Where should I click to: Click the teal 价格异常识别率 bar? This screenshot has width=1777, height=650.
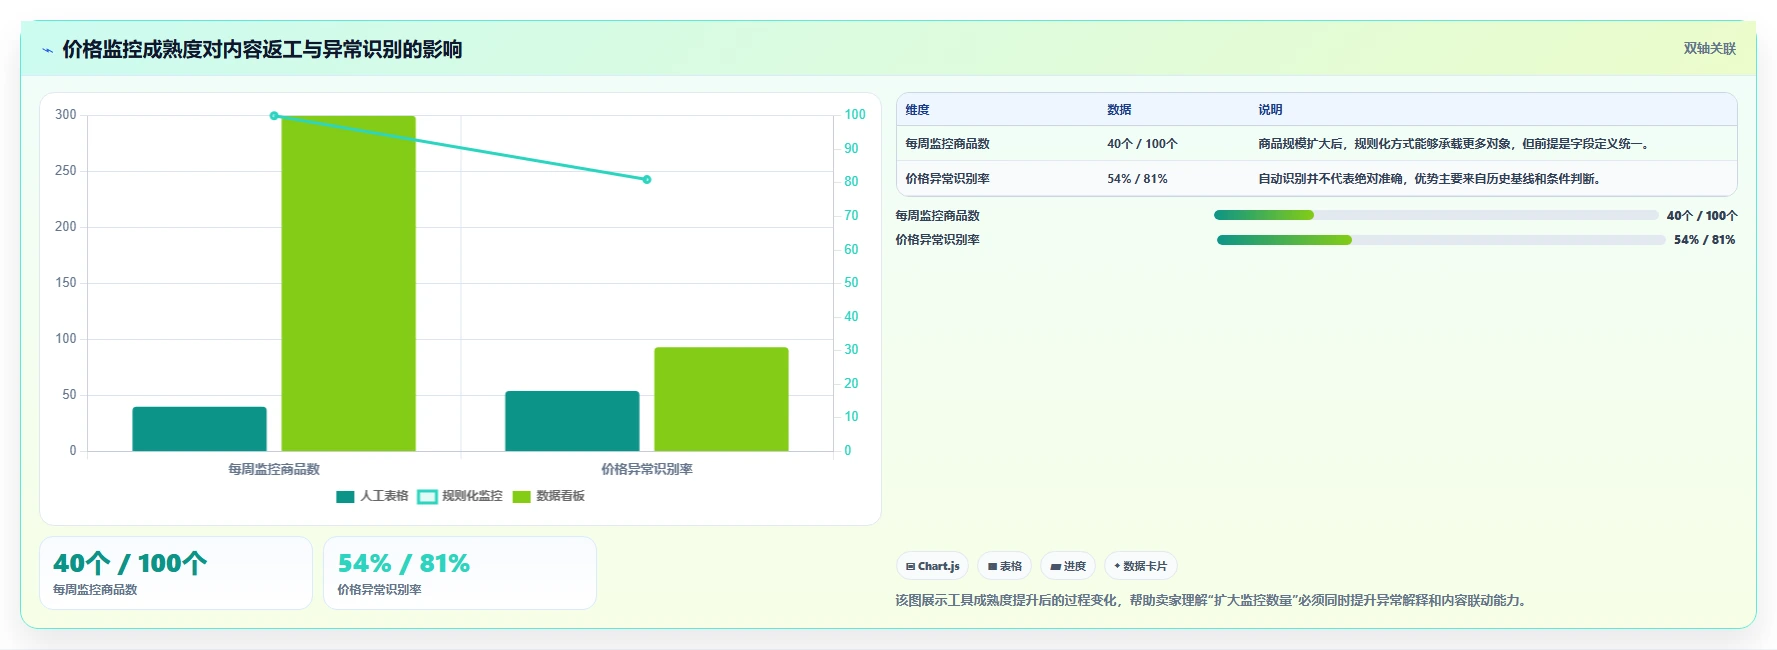pyautogui.click(x=572, y=421)
